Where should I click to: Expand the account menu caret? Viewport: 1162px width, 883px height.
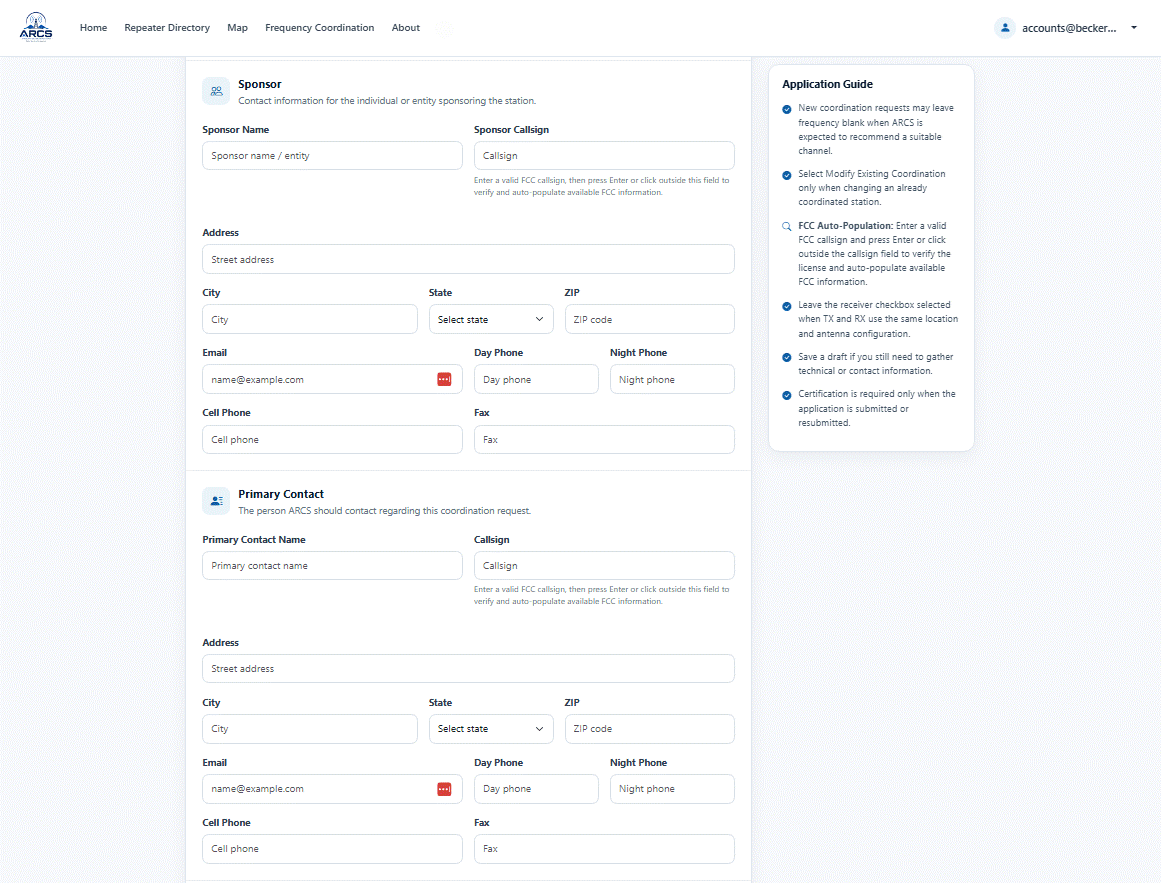(1134, 28)
